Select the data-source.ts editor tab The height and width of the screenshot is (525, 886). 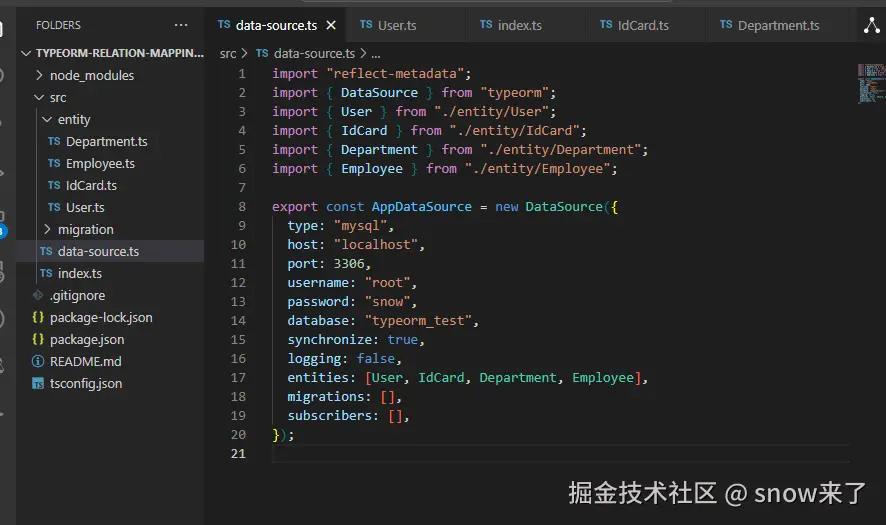(276, 25)
